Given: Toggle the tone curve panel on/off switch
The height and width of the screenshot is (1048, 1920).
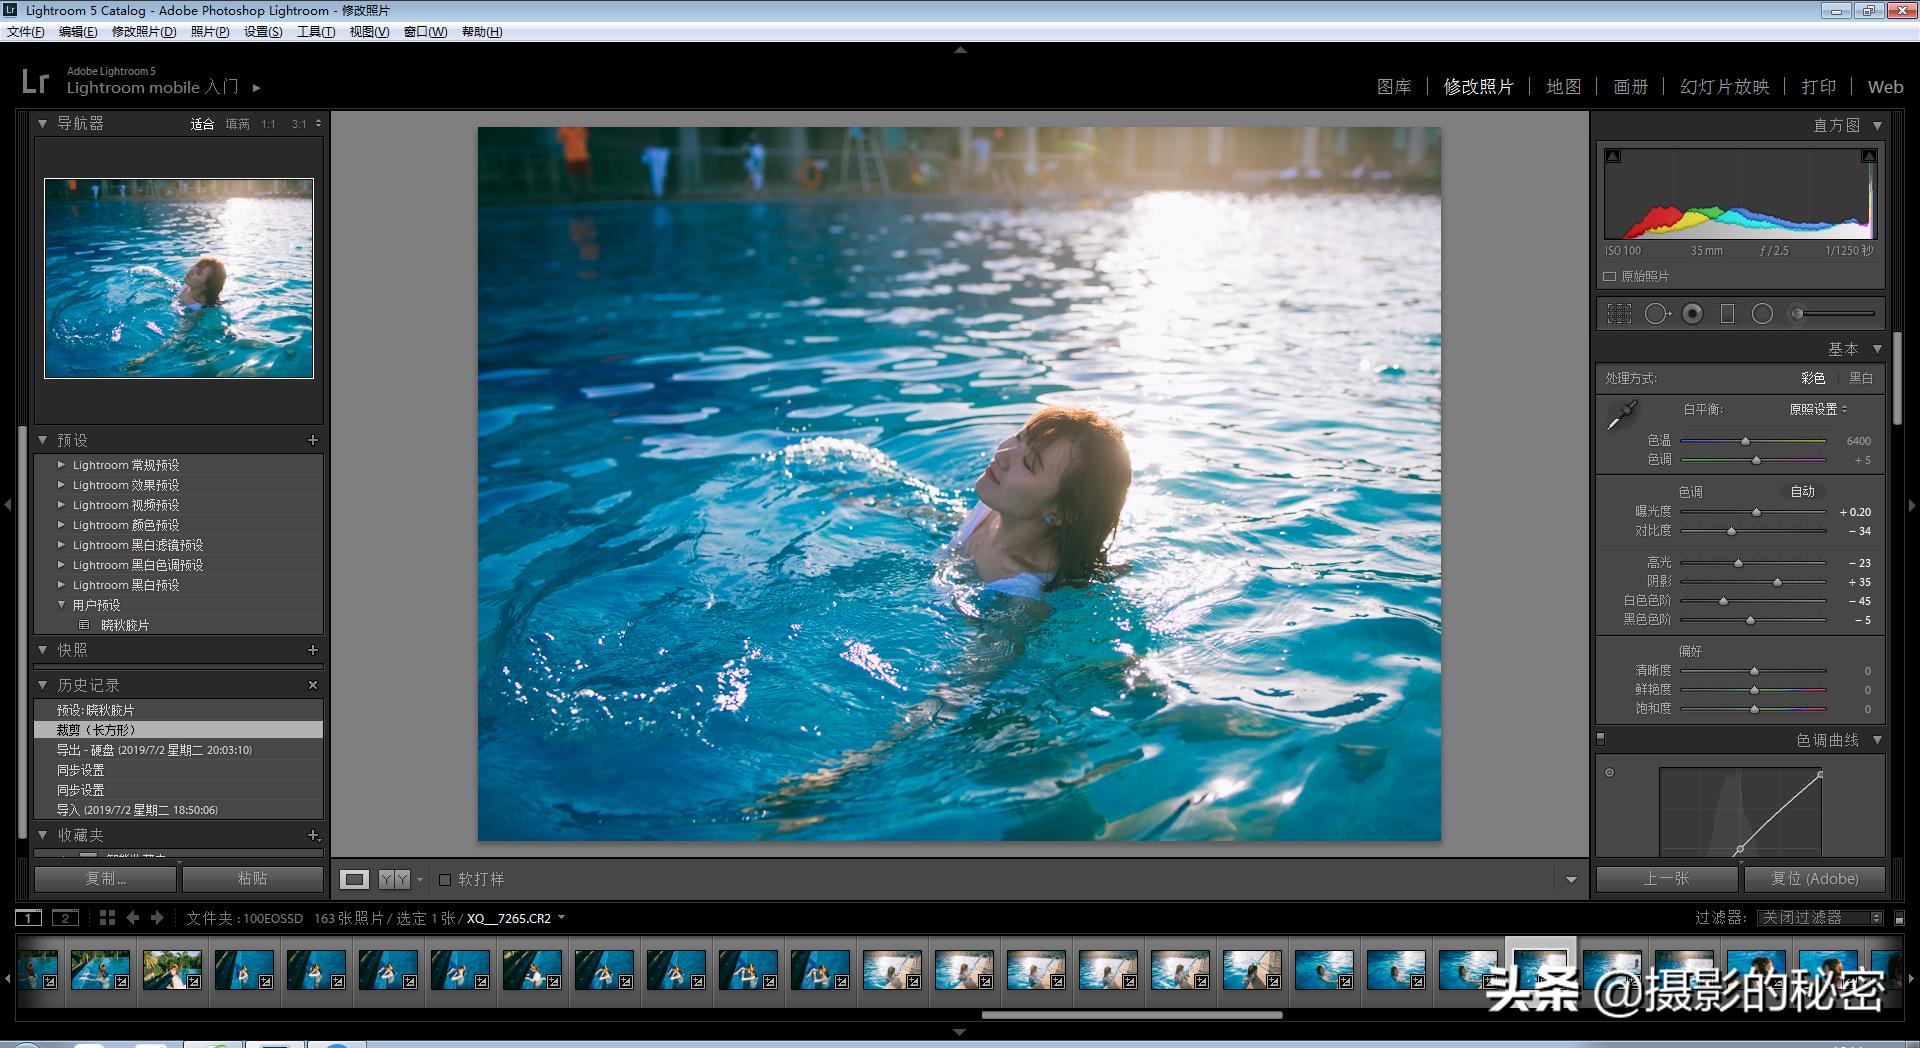Looking at the screenshot, I should point(1600,740).
